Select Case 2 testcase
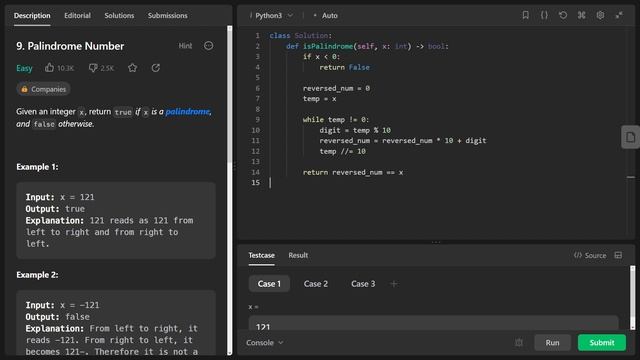The image size is (640, 360). [x=316, y=284]
